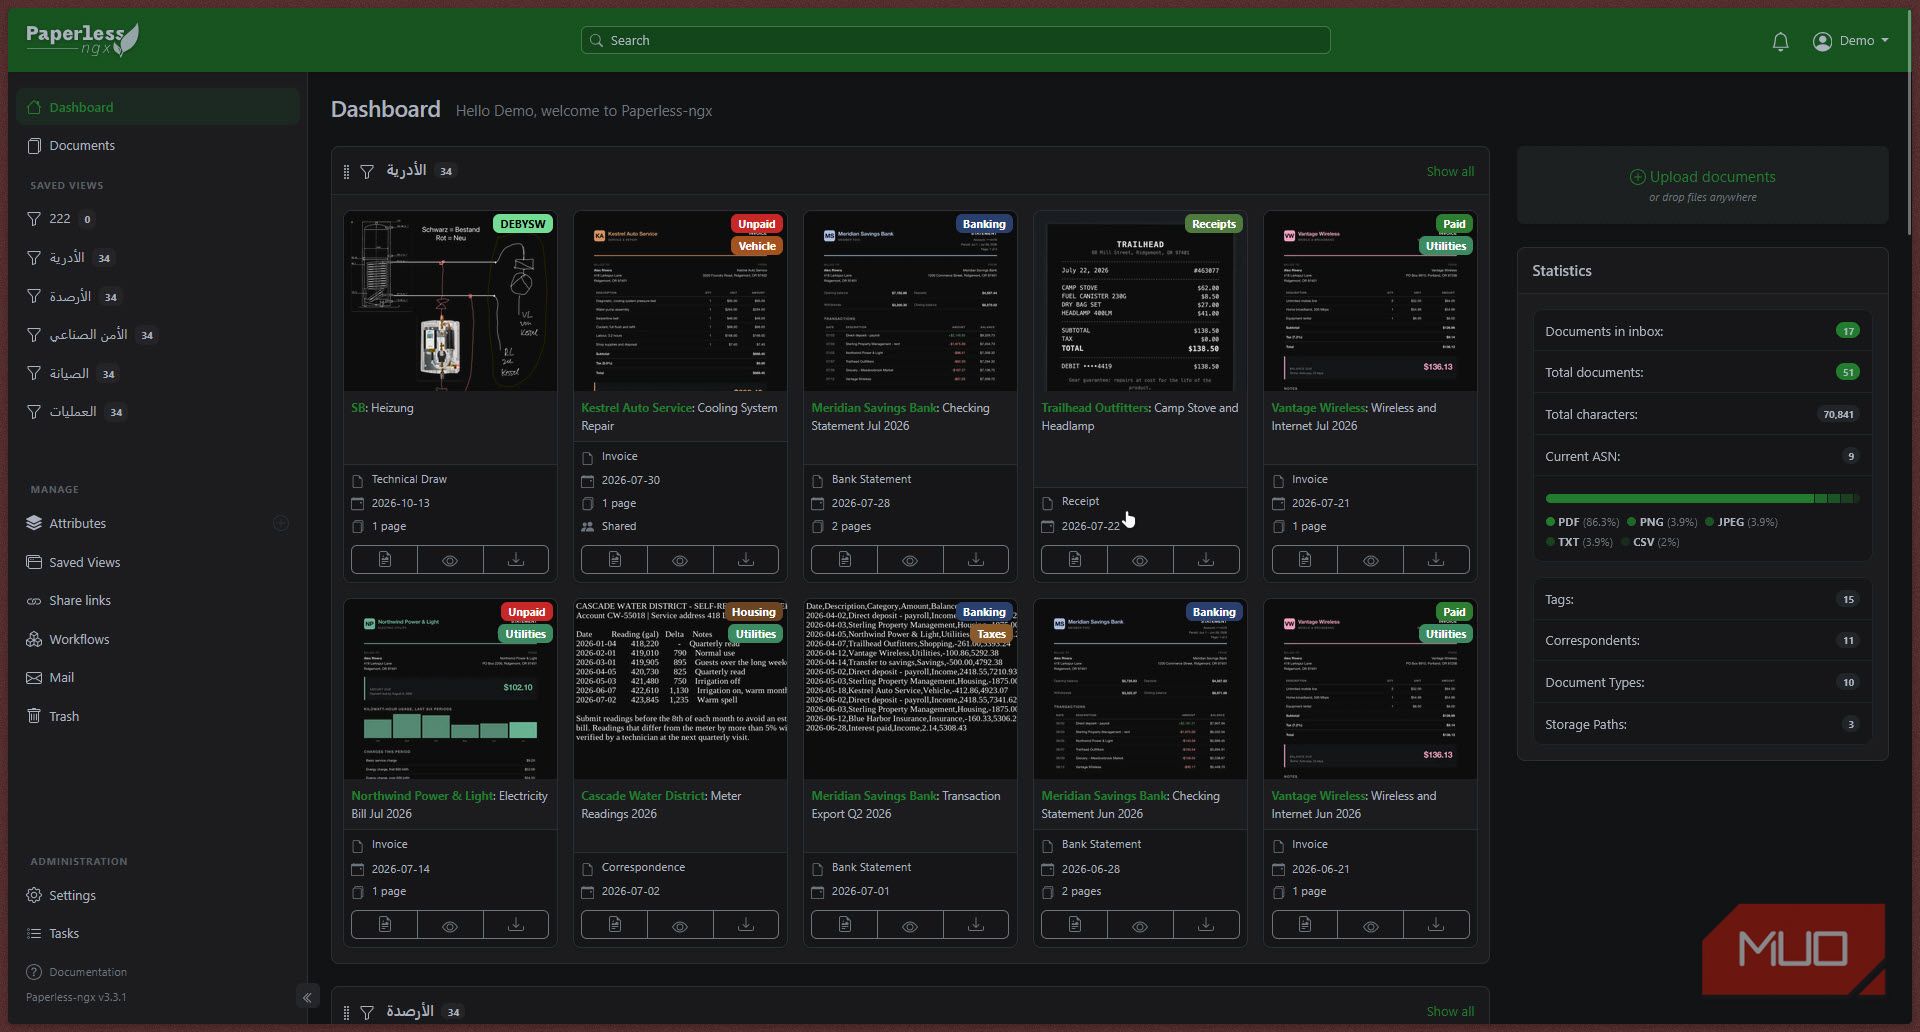This screenshot has height=1032, width=1920.
Task: Preview the SB: Heizung document with eye icon
Action: (x=450, y=560)
